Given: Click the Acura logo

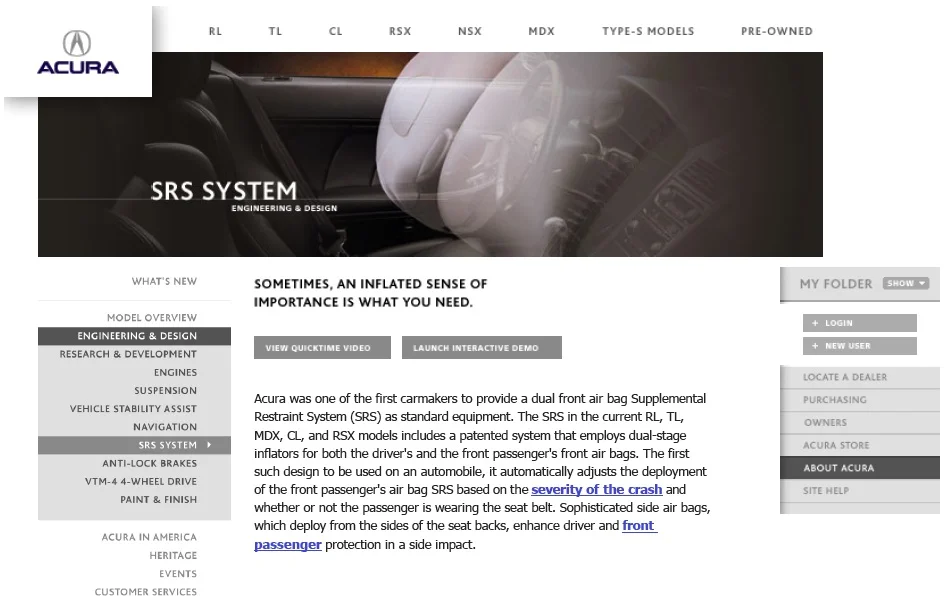Looking at the screenshot, I should point(78,52).
